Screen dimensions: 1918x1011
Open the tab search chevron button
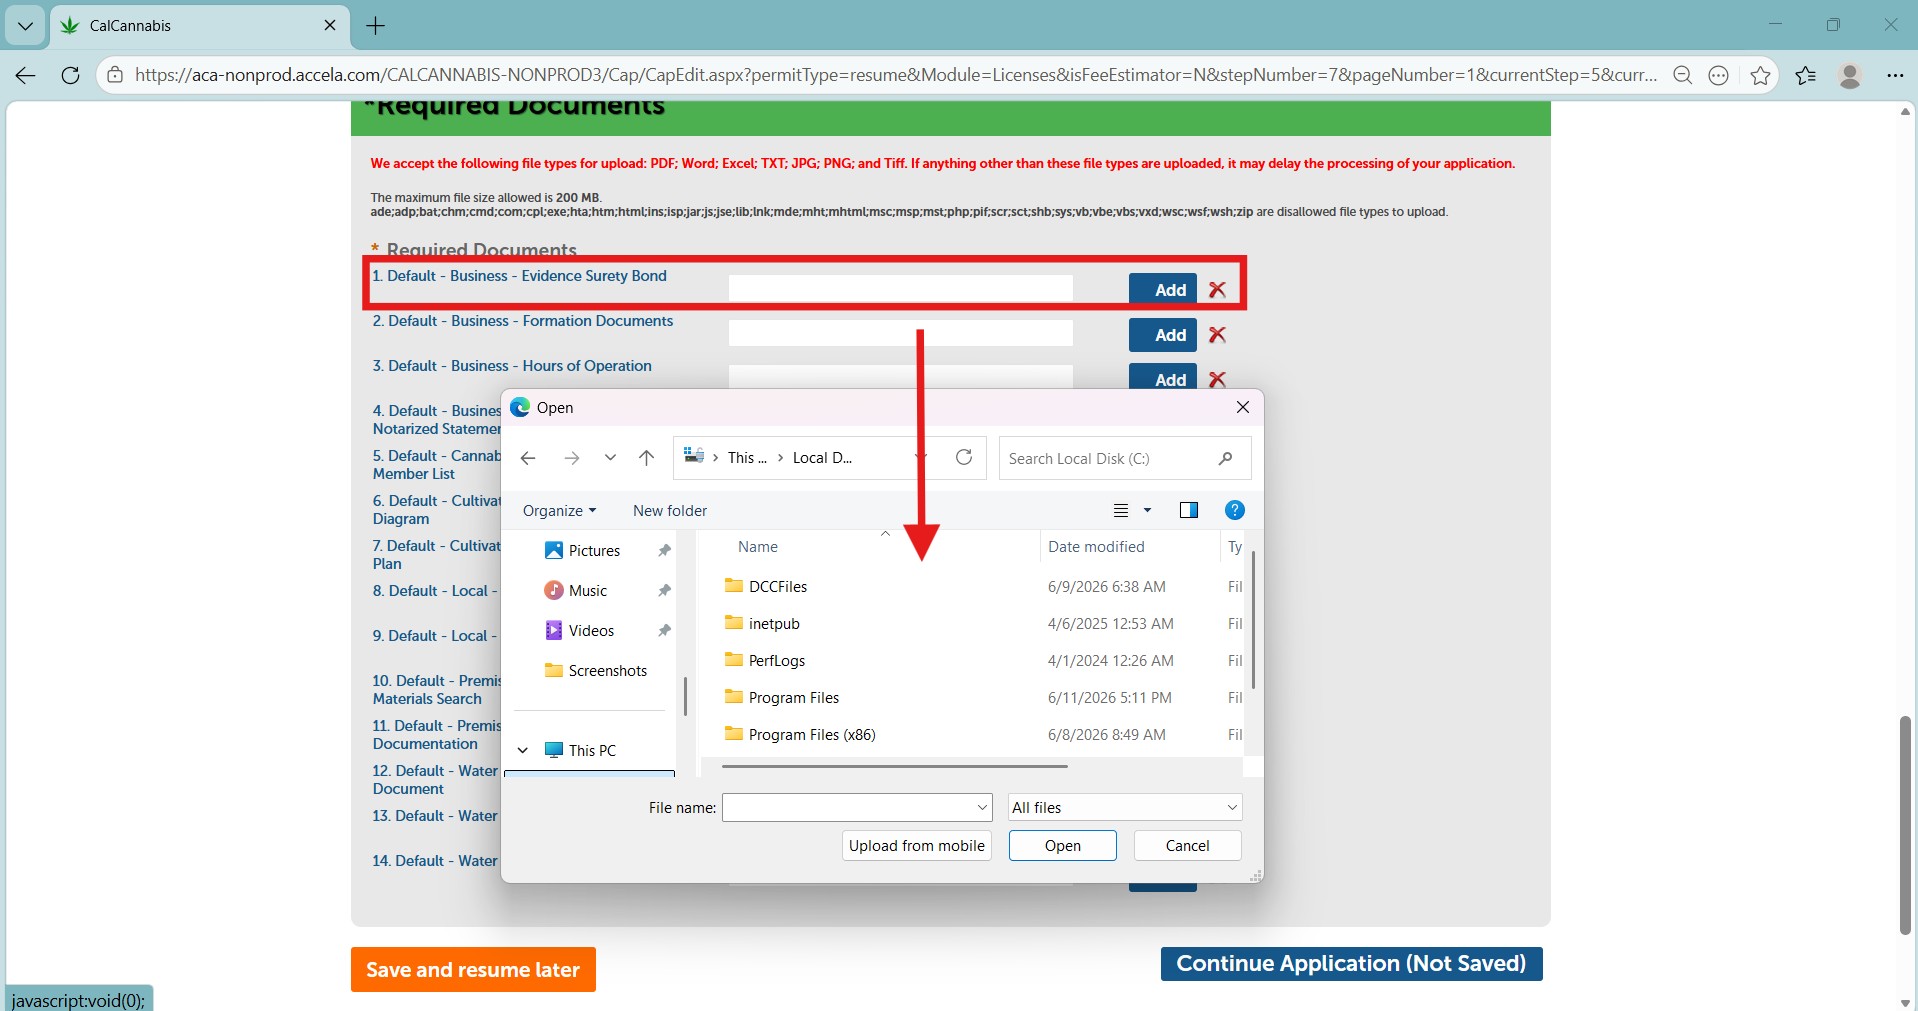point(25,26)
